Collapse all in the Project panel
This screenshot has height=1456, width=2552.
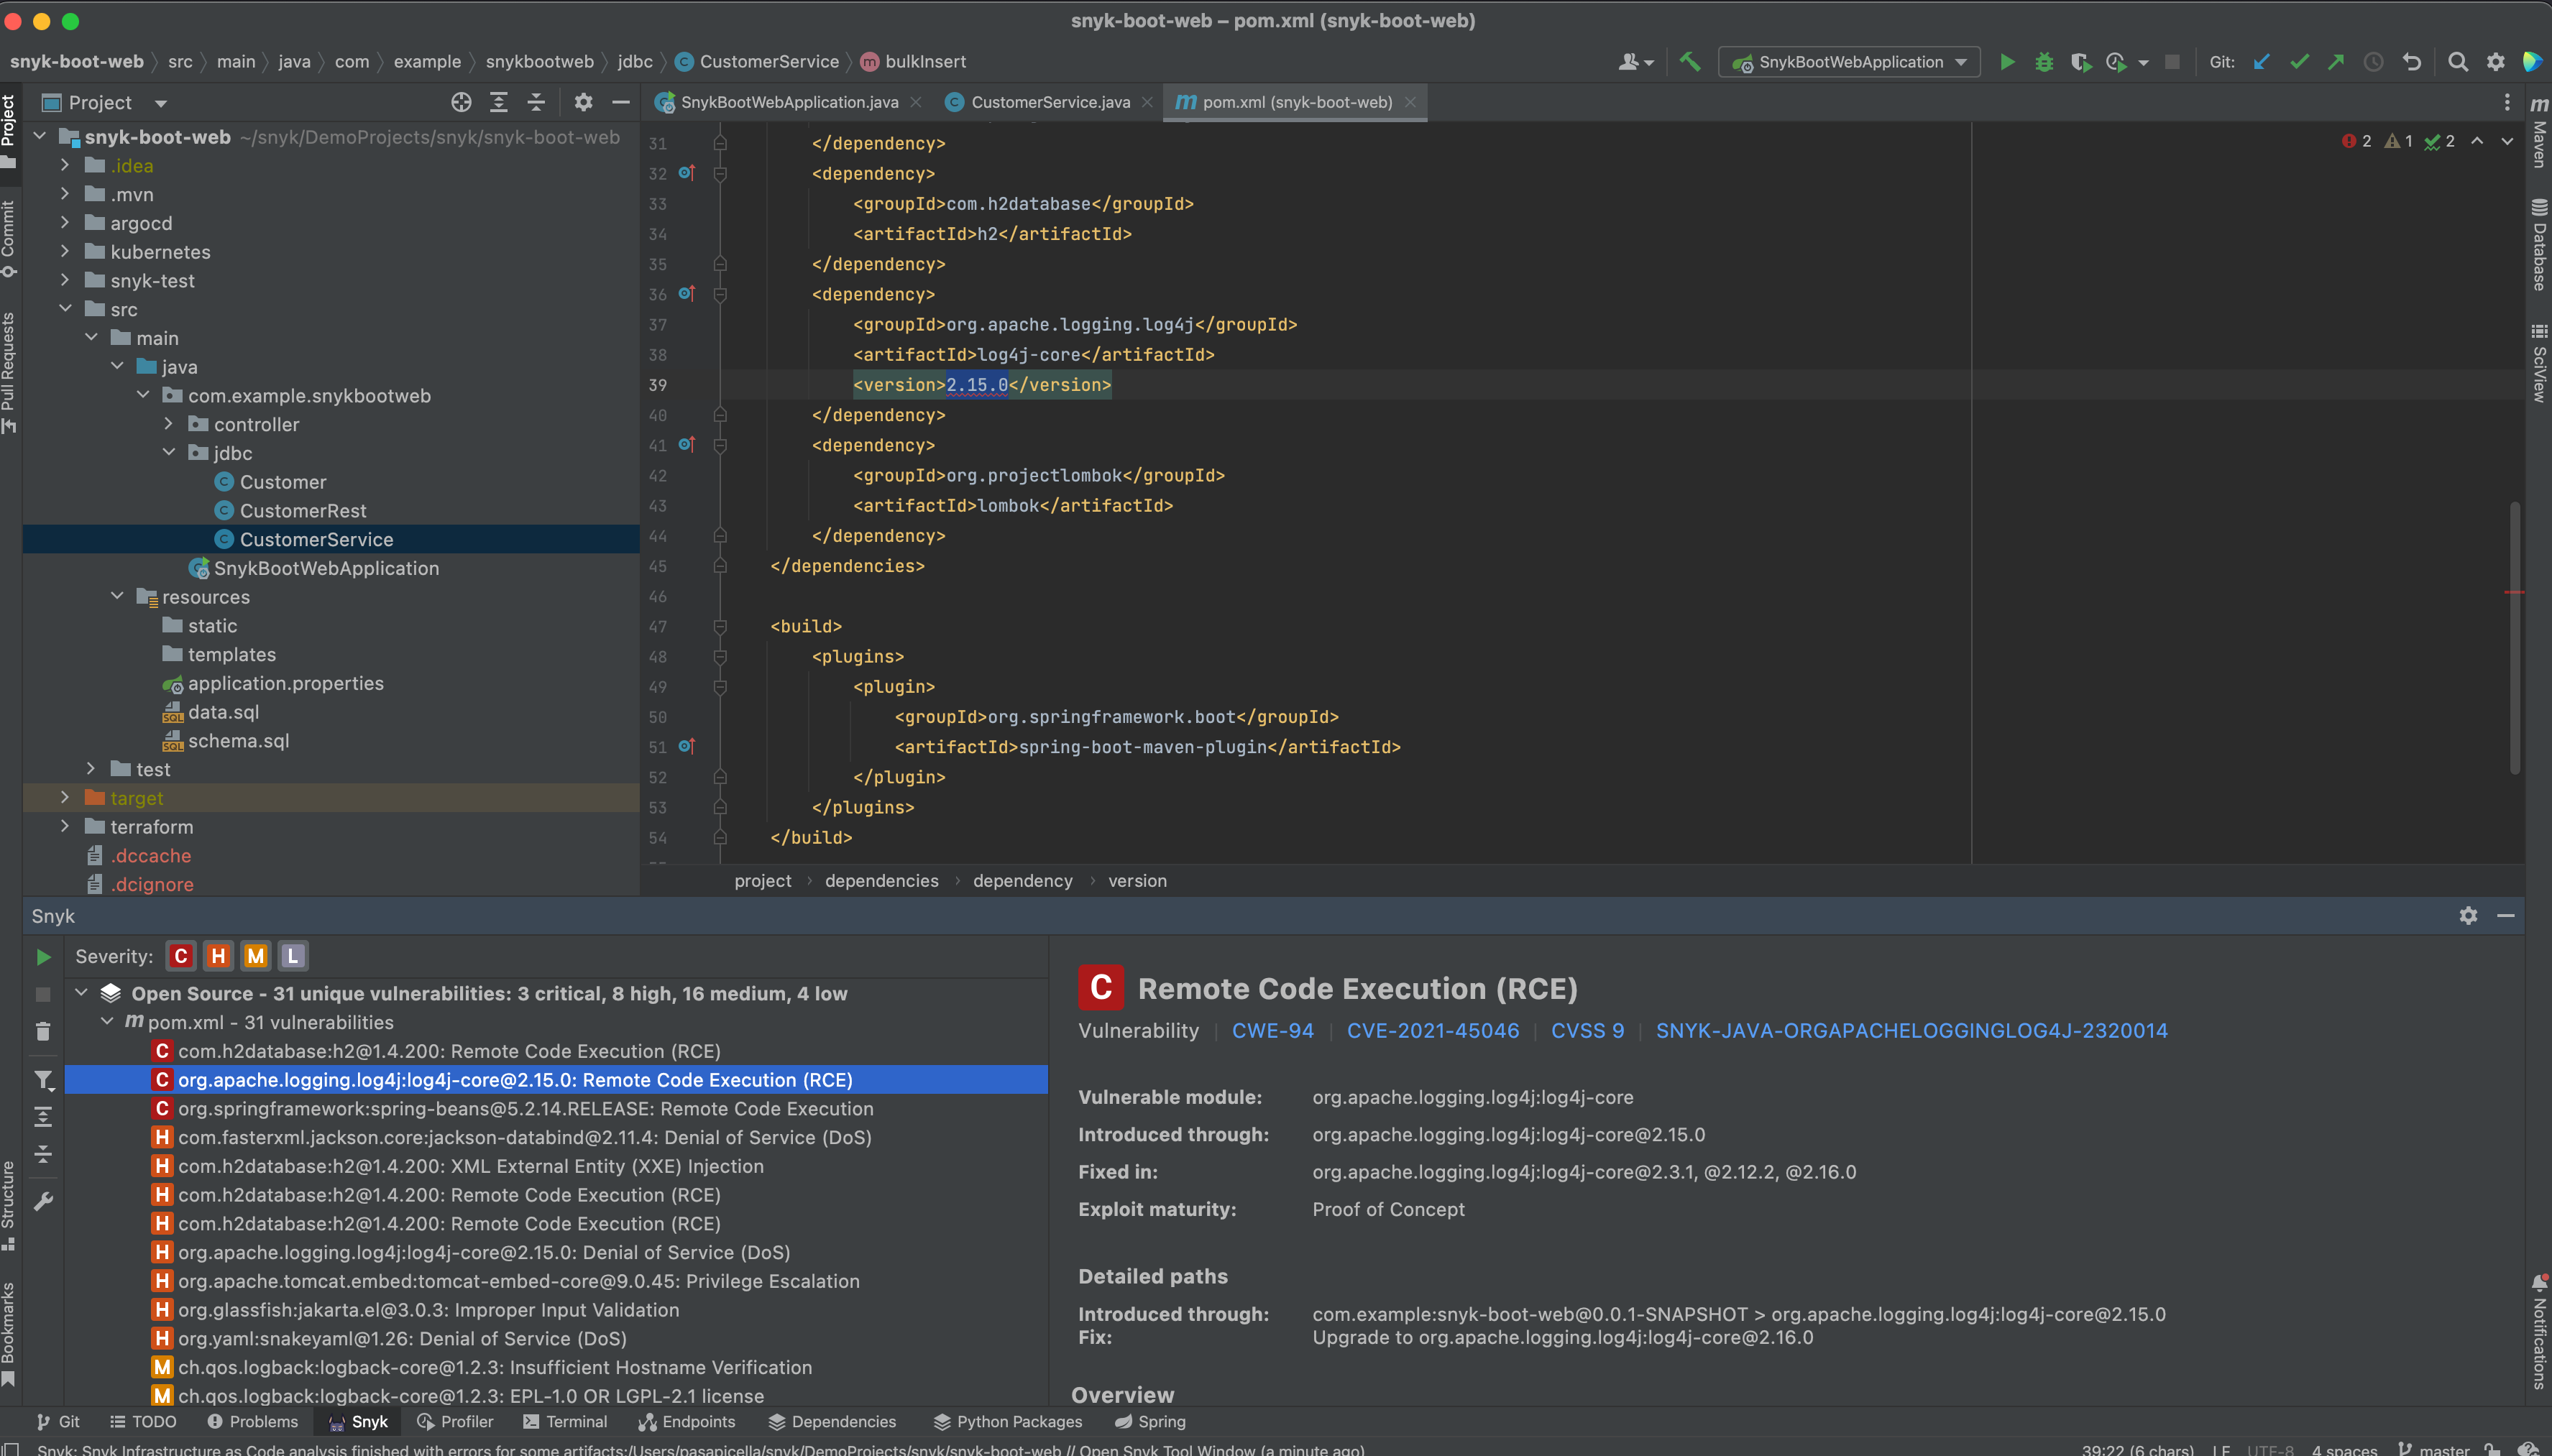pyautogui.click(x=536, y=102)
